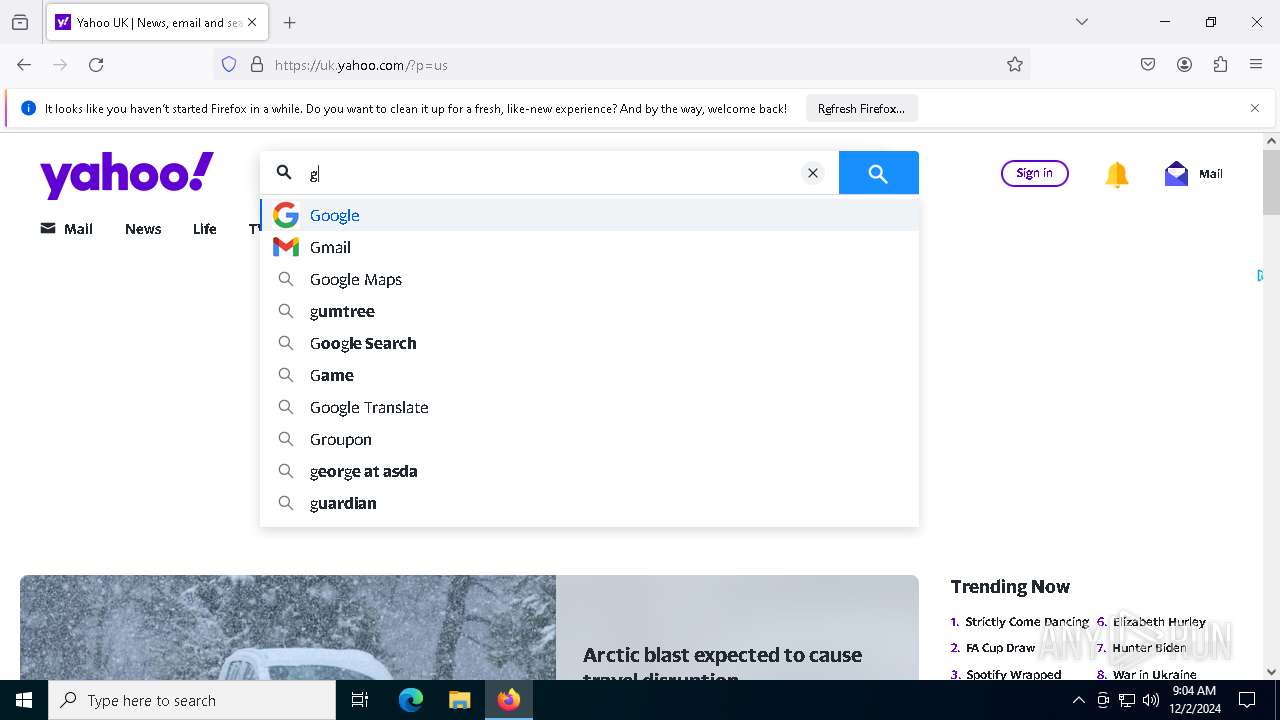Image resolution: width=1280 pixels, height=720 pixels.
Task: Open the Firefox account icon
Action: 1184,65
